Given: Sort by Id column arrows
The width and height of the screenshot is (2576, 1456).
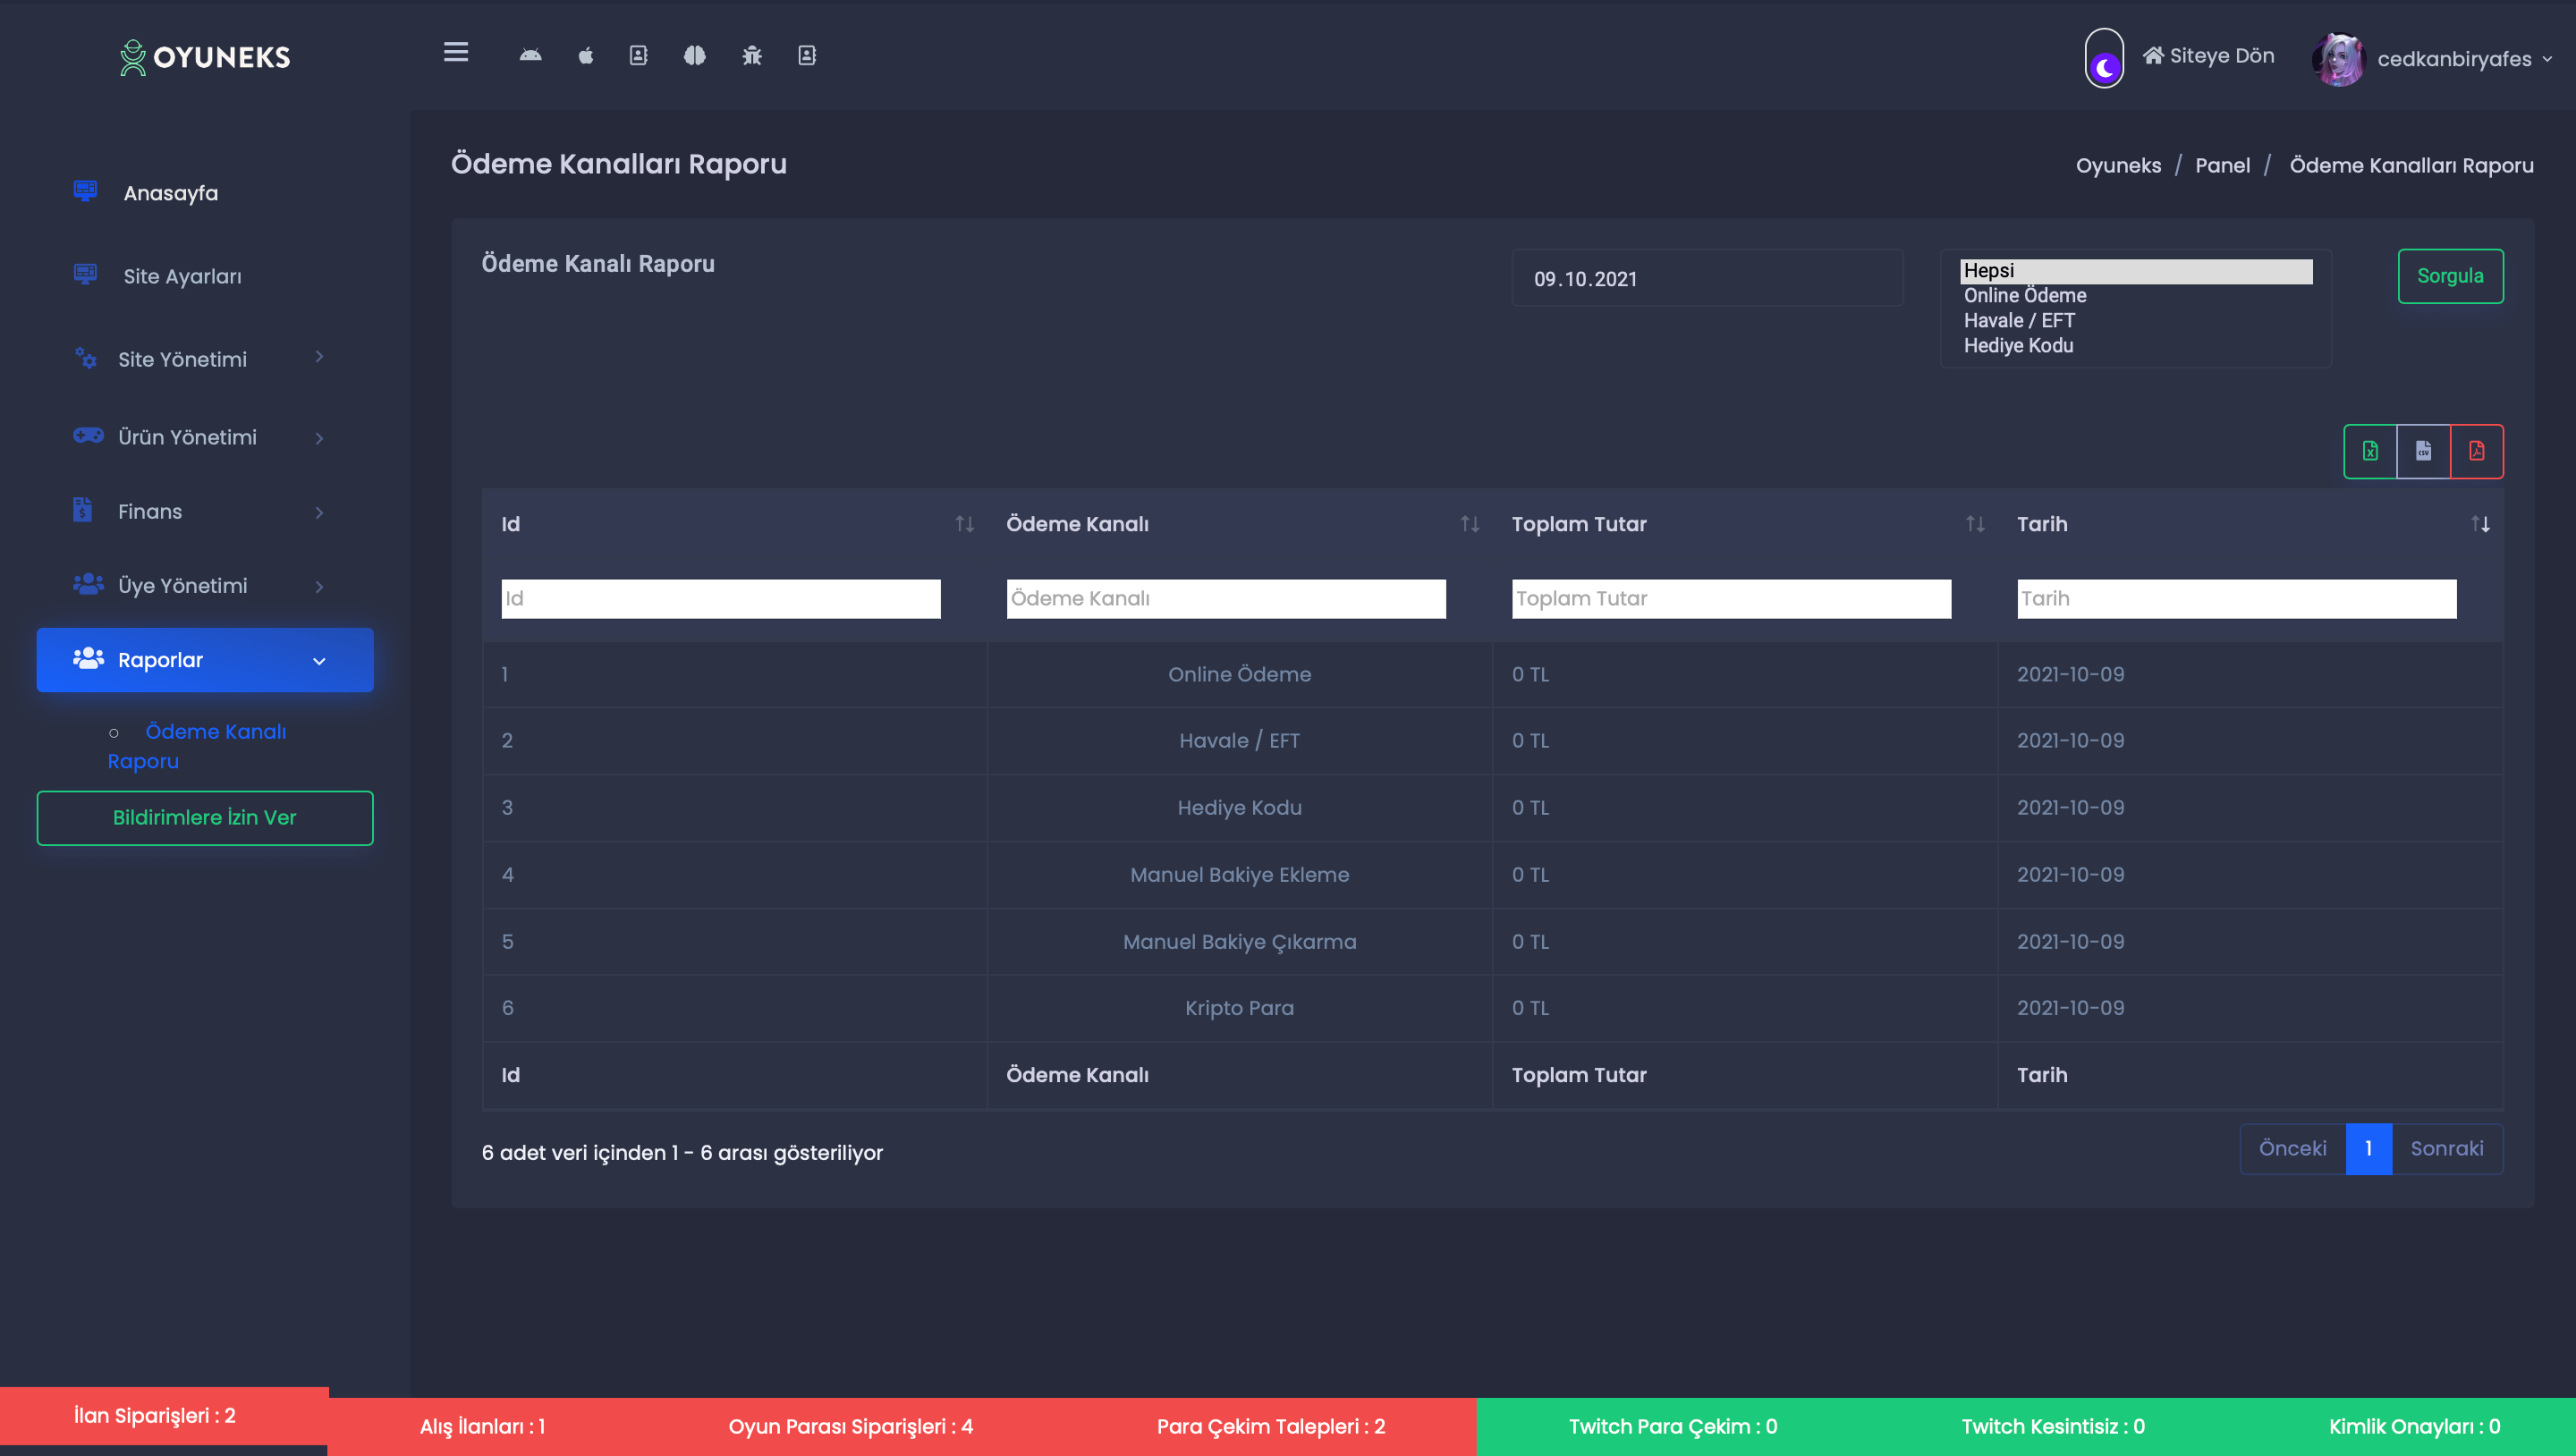Looking at the screenshot, I should [x=964, y=524].
